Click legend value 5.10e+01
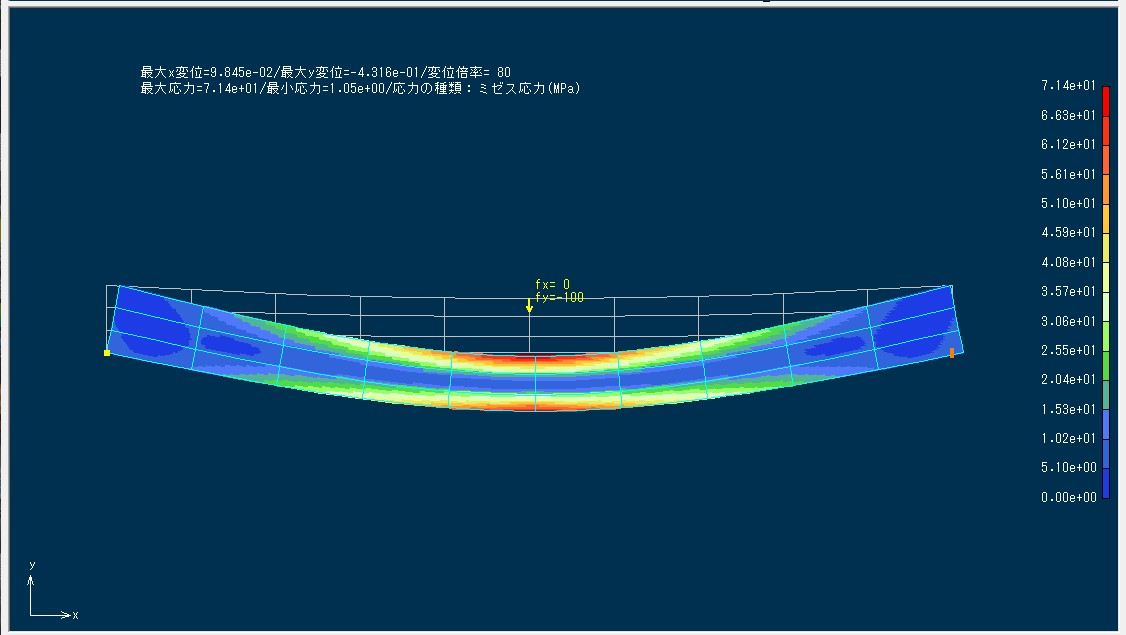 pos(1069,203)
